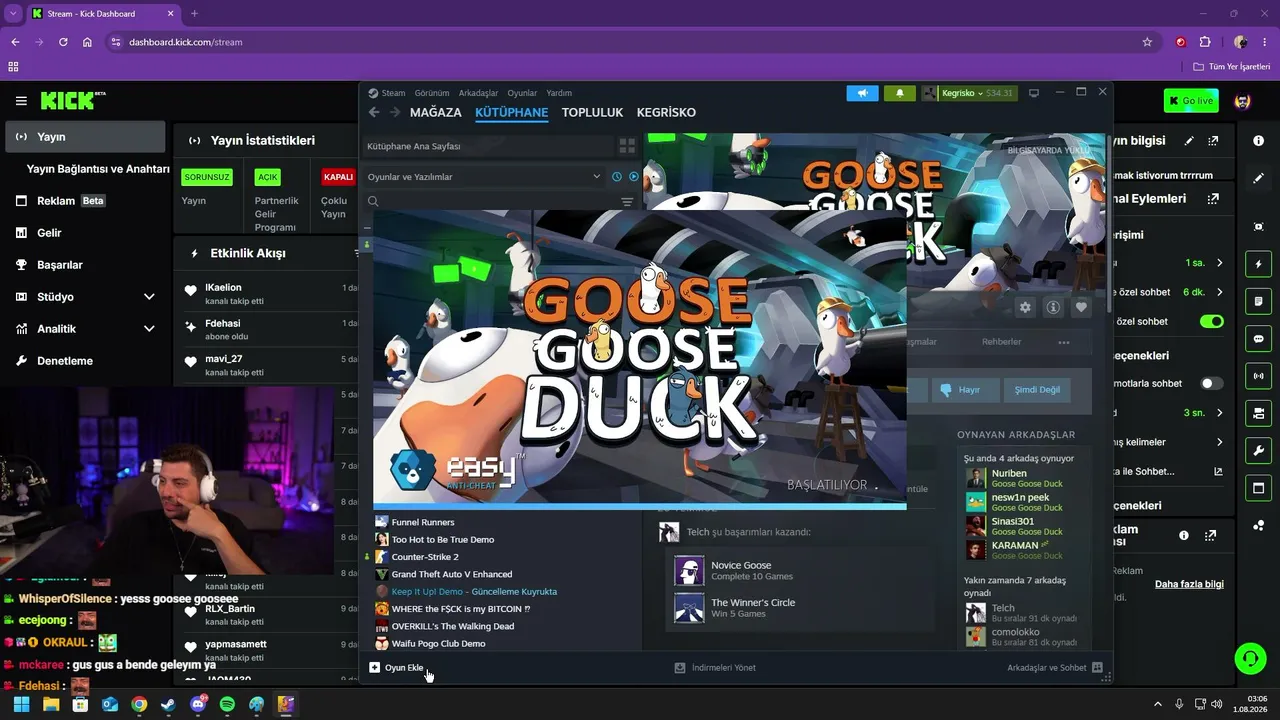Open İndirmeleri Yönet in Steam
The height and width of the screenshot is (720, 1280).
pyautogui.click(x=715, y=667)
